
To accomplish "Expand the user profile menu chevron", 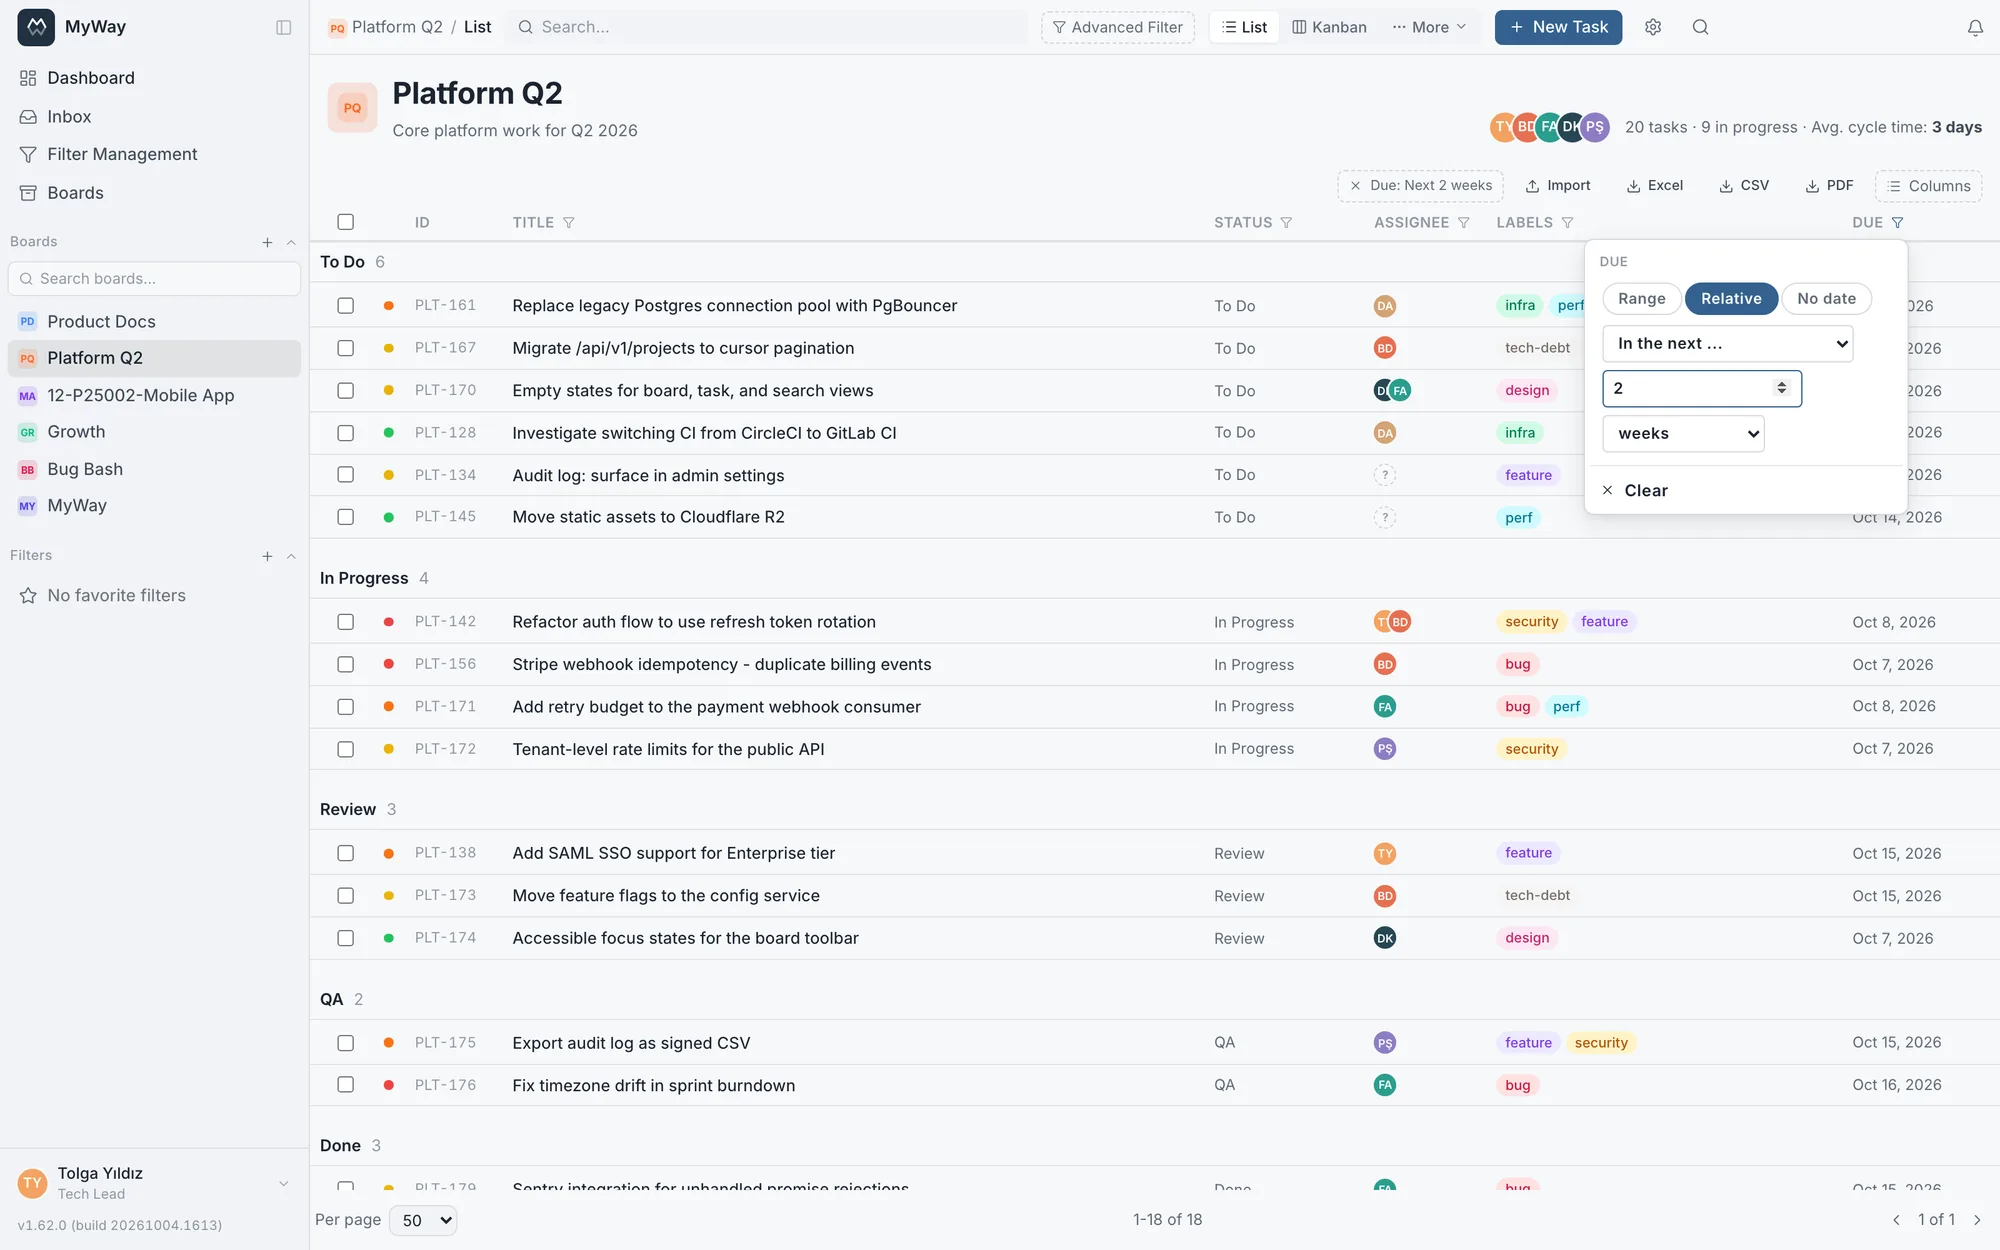I will [283, 1184].
